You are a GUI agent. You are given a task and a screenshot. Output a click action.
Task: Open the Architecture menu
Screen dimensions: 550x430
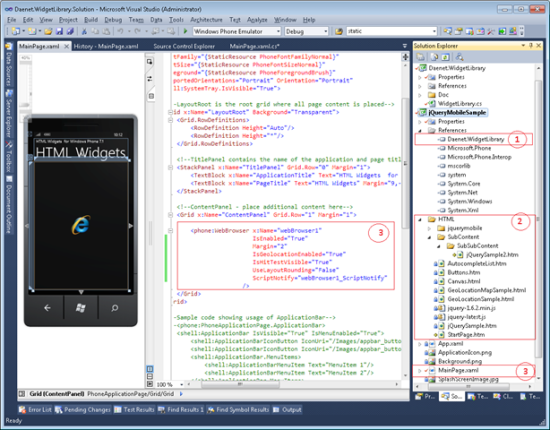point(206,20)
